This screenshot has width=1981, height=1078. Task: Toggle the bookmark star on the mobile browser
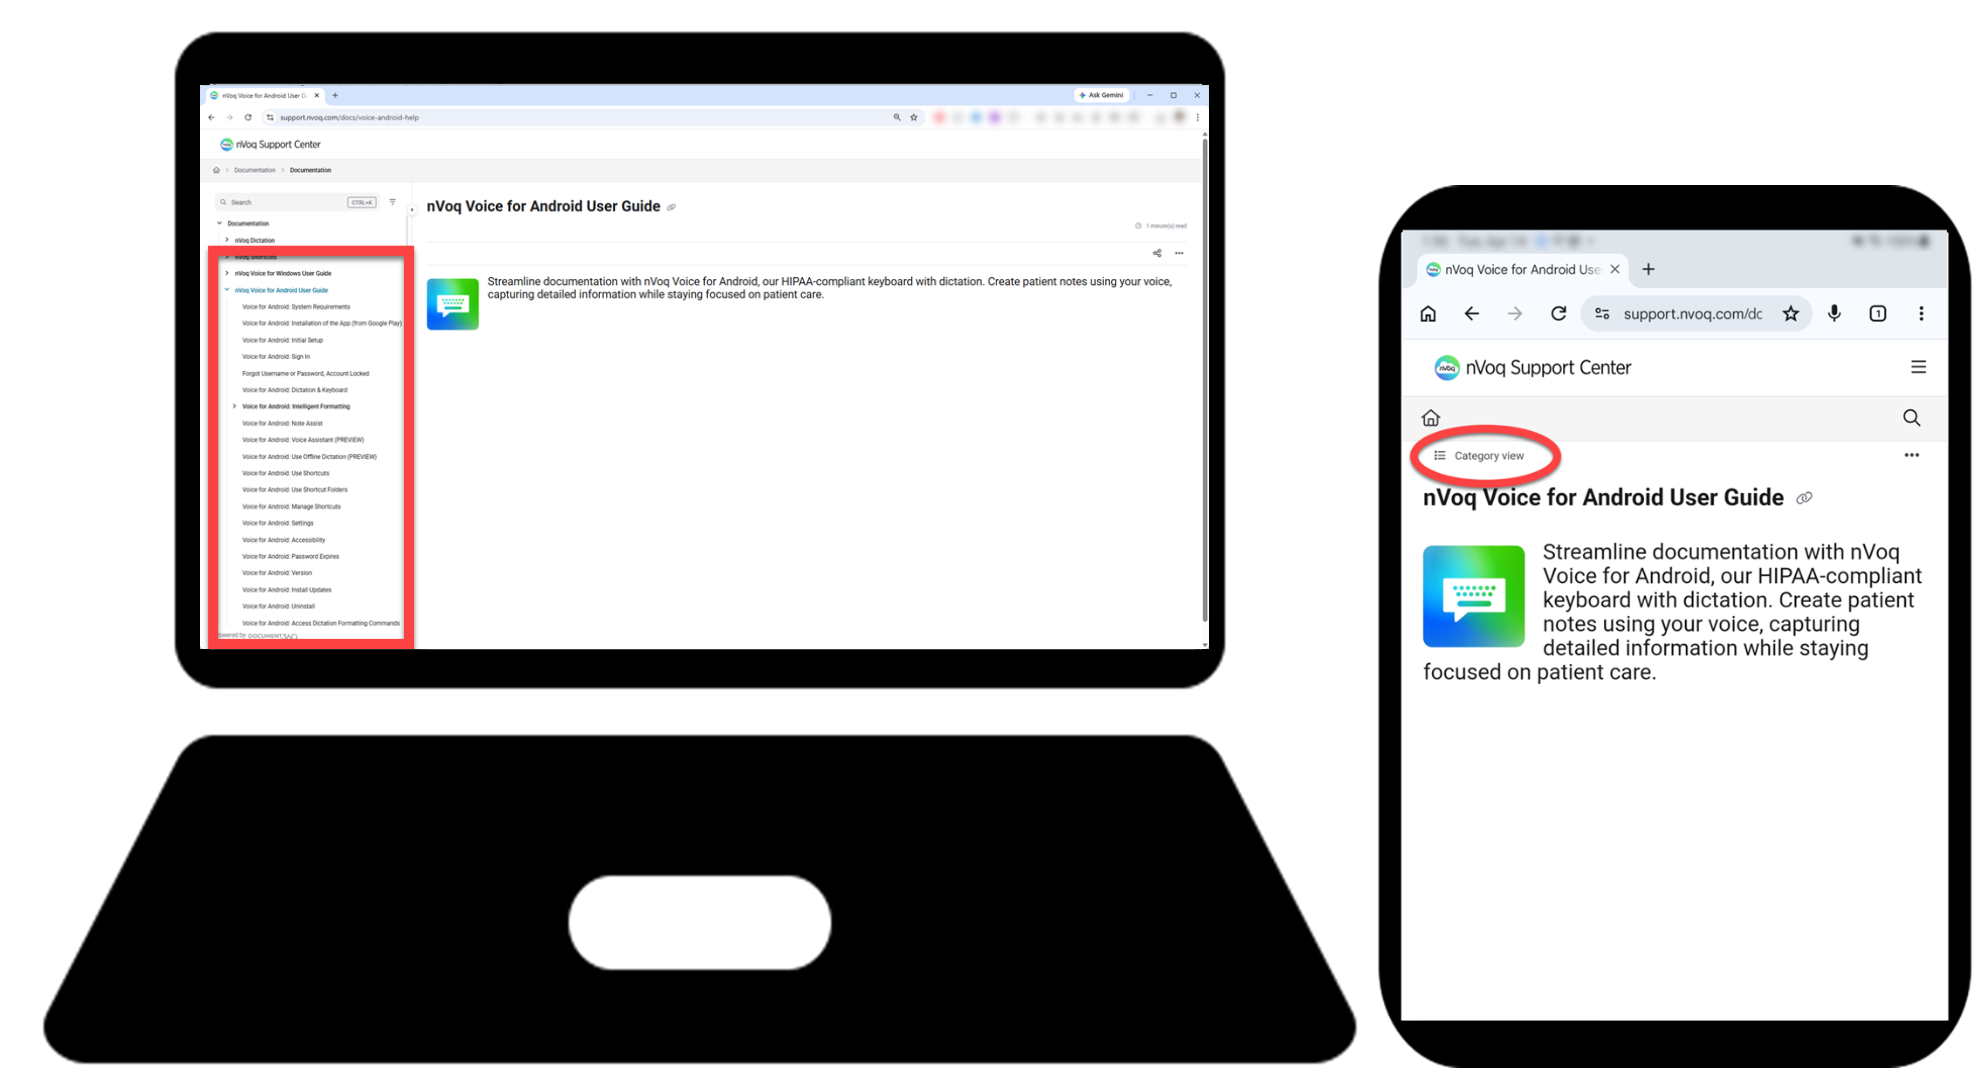click(1791, 313)
